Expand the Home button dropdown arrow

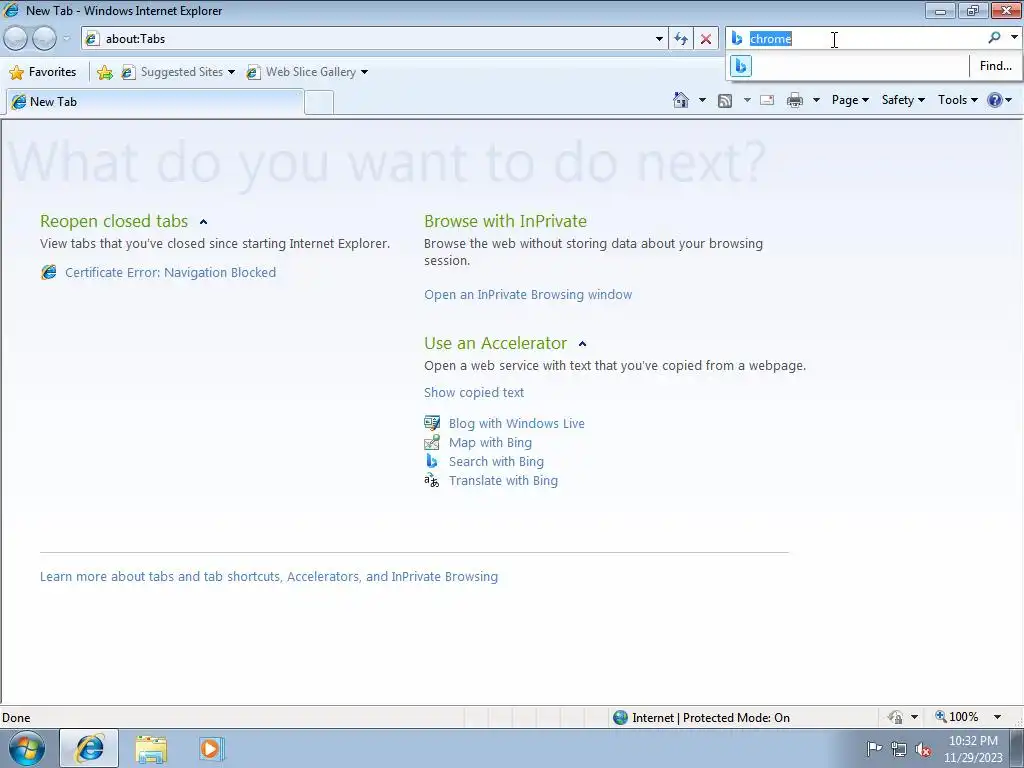(702, 100)
